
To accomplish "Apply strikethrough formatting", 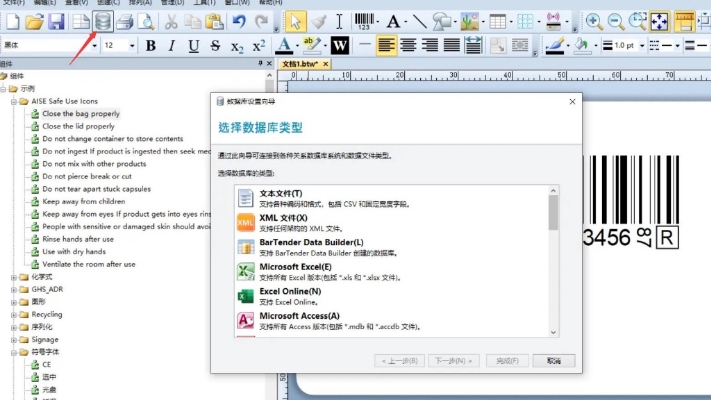I will (215, 45).
